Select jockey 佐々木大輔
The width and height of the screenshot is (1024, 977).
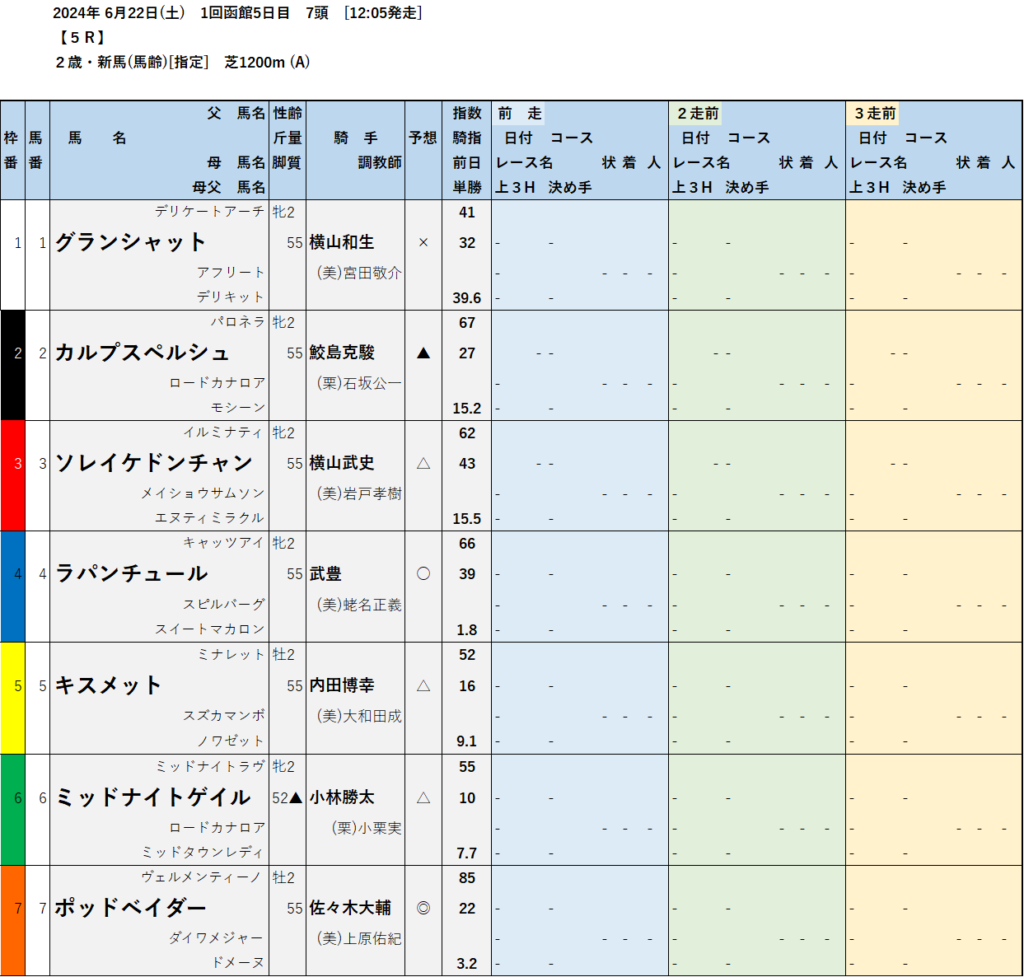click(350, 908)
